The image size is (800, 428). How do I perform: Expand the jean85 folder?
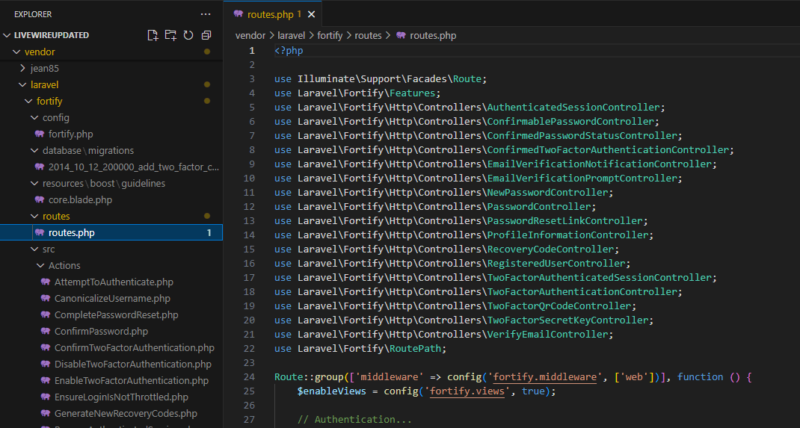click(24, 68)
